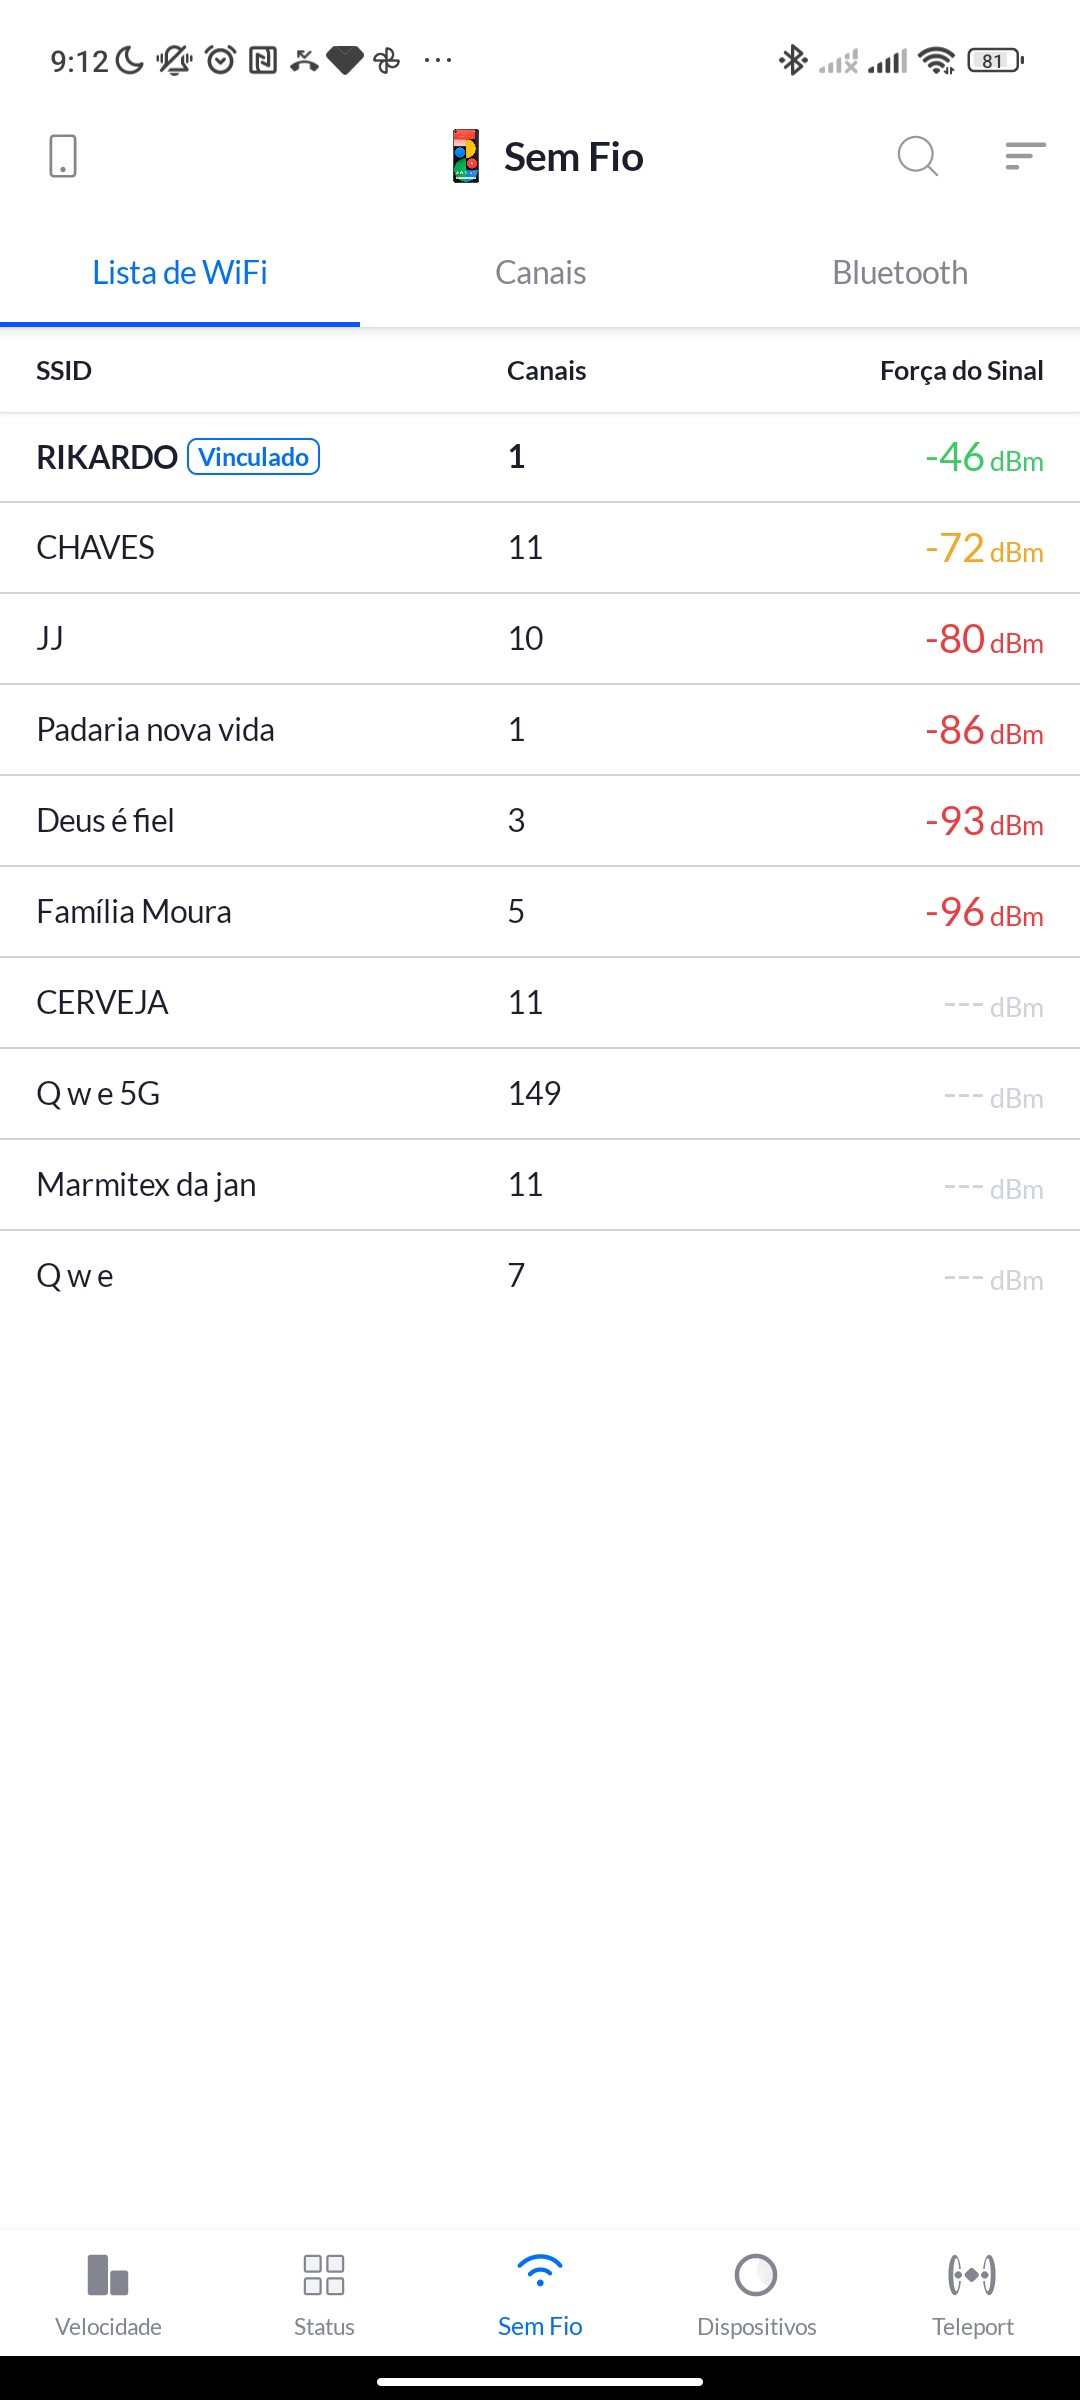Open the Status grid icon
Image resolution: width=1080 pixels, height=2400 pixels.
click(x=324, y=2274)
